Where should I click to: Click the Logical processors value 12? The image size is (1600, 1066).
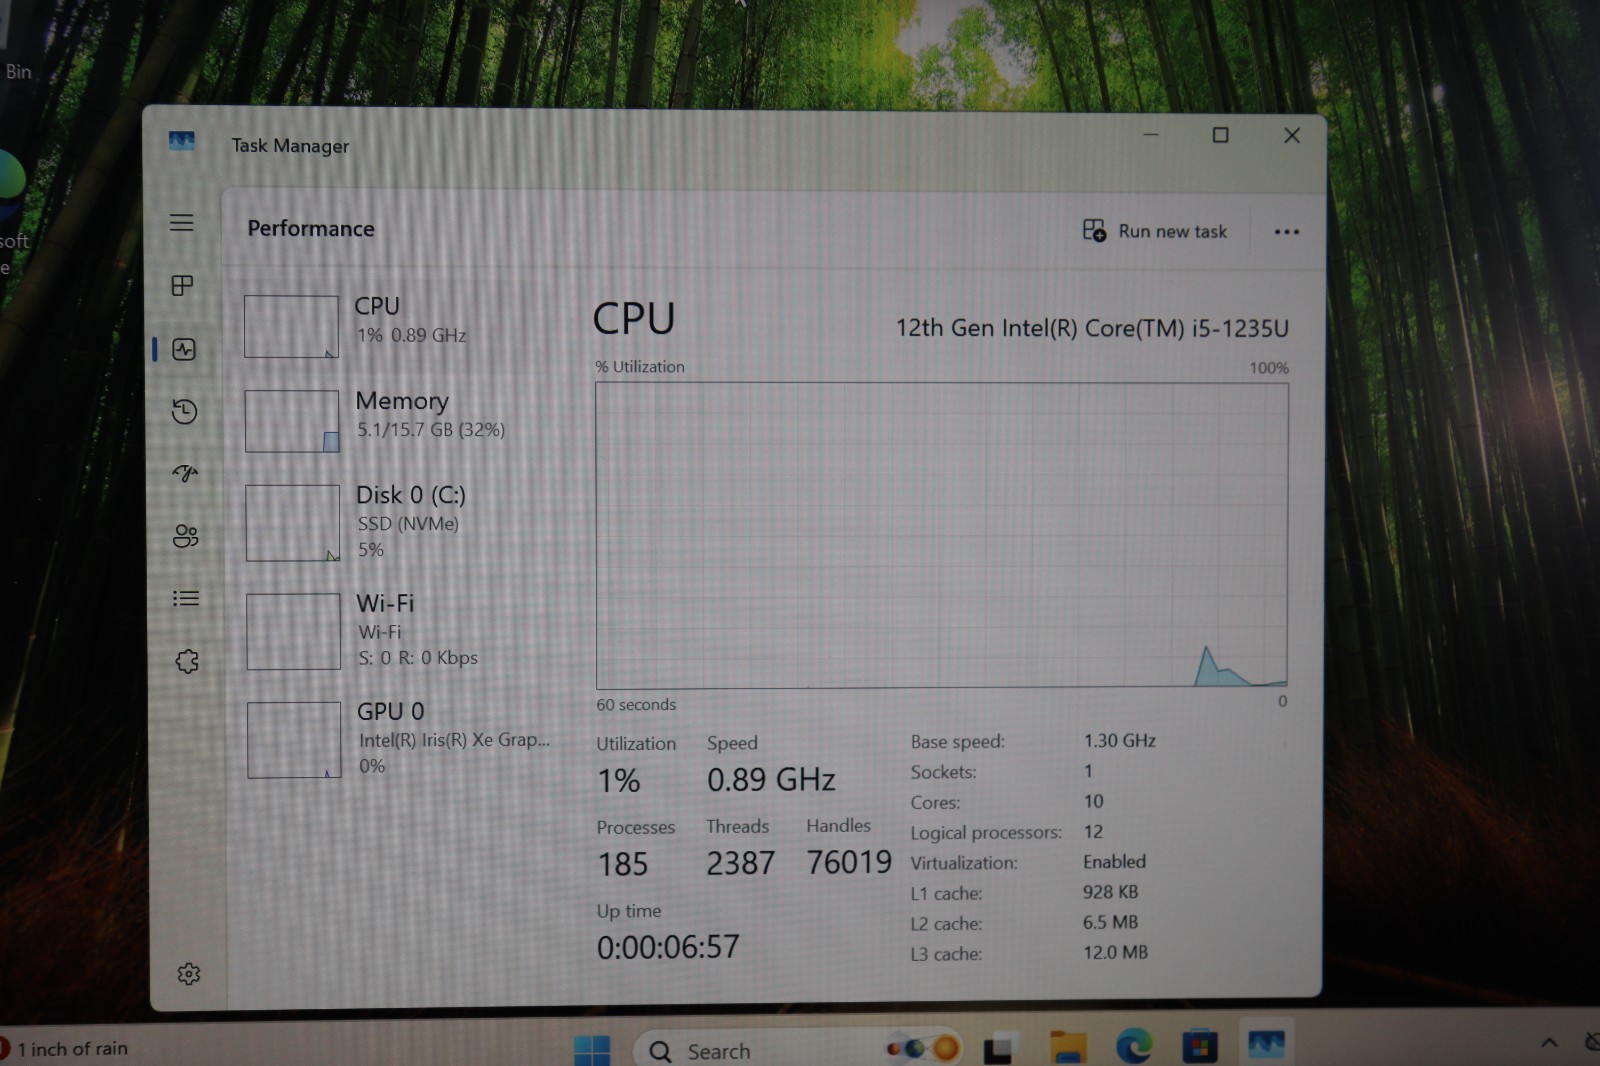pos(1093,832)
